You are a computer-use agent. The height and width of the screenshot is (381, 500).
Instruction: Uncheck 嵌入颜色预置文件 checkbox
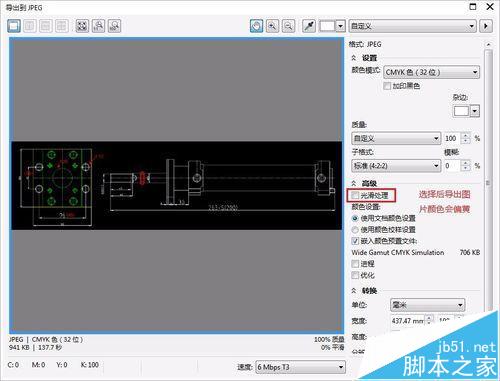tap(355, 241)
